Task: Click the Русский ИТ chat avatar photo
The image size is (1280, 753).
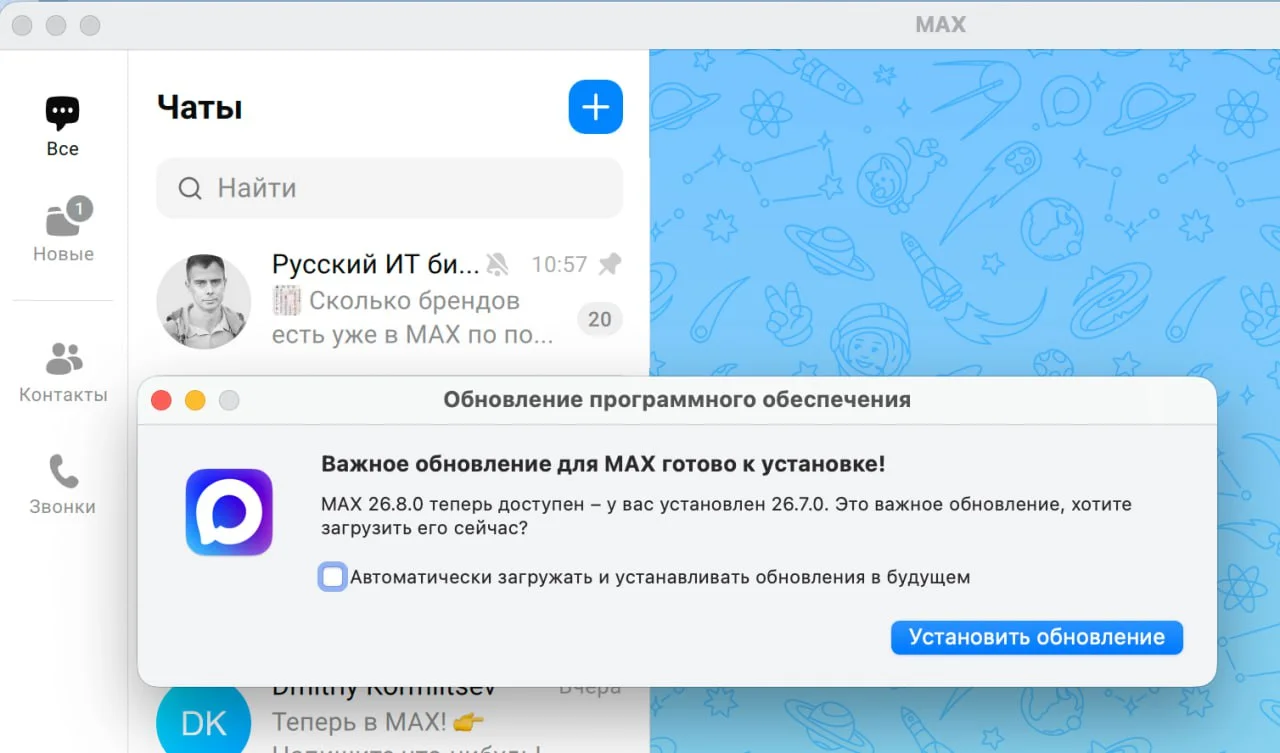Action: [x=204, y=301]
